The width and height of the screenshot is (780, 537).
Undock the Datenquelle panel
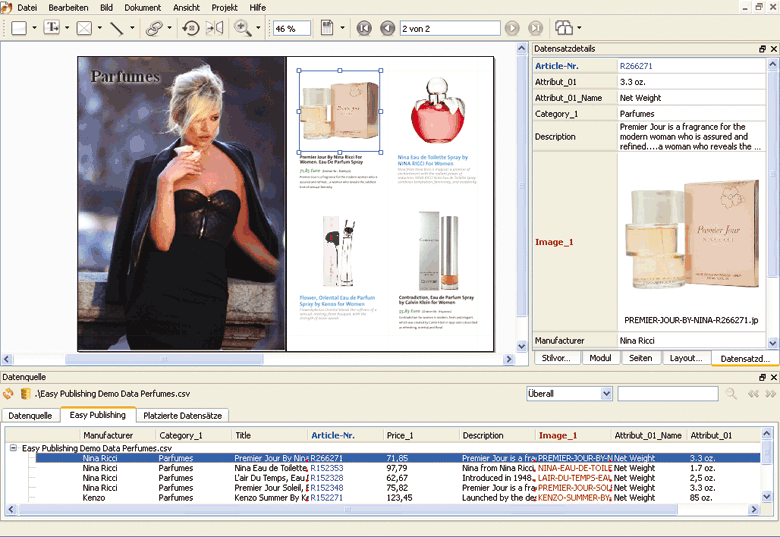tap(762, 377)
